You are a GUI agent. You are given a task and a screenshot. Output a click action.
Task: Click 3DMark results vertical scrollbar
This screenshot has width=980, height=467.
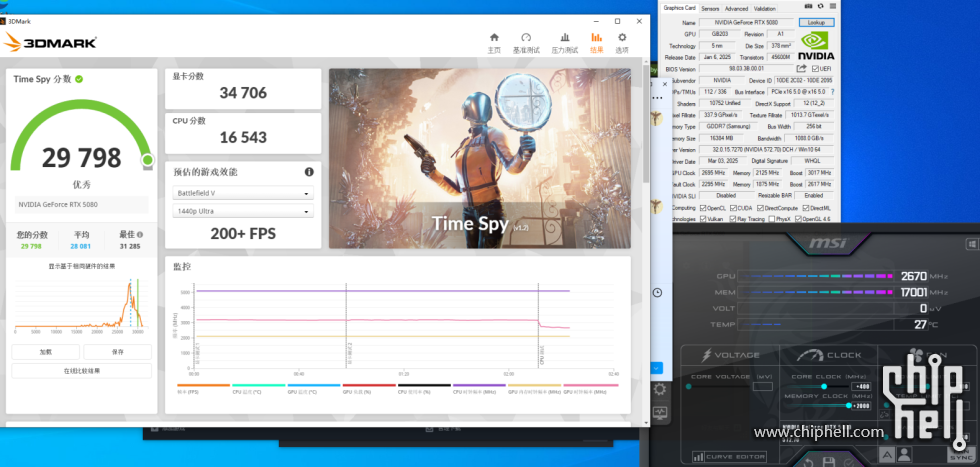click(x=646, y=125)
